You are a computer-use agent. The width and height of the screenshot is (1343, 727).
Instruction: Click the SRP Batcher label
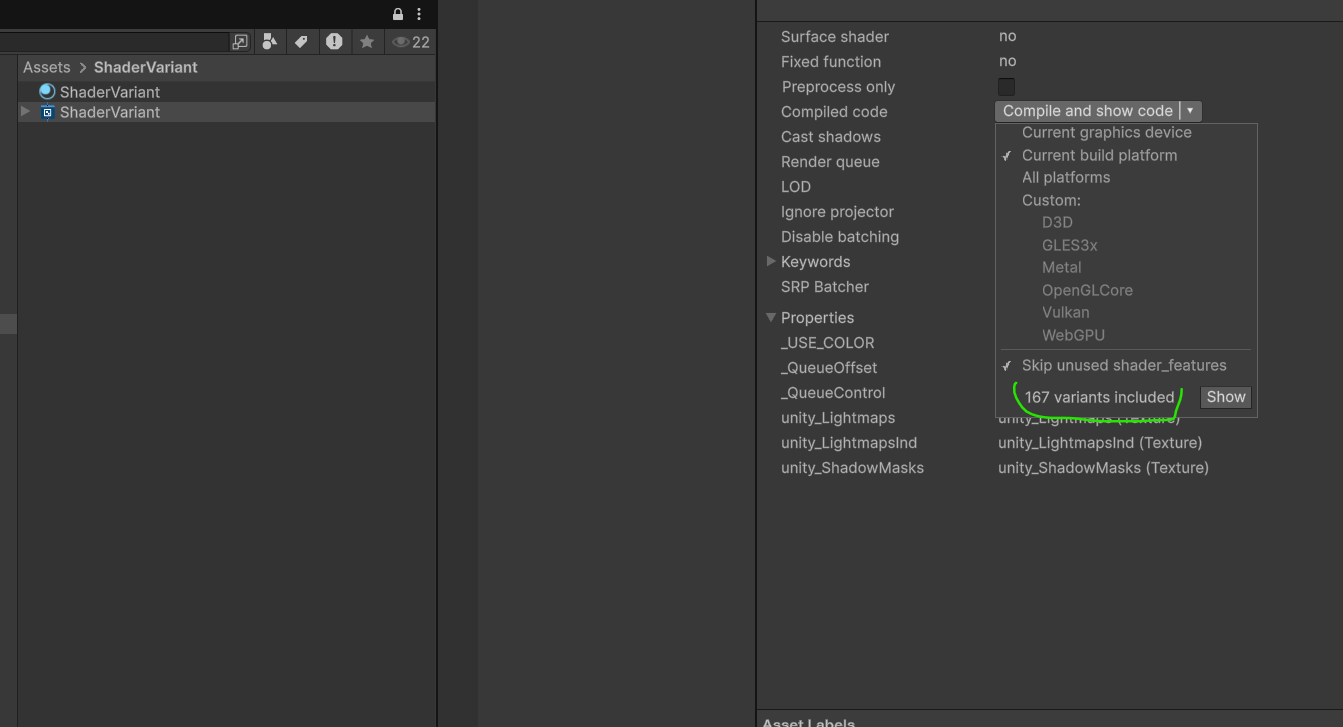click(824, 287)
